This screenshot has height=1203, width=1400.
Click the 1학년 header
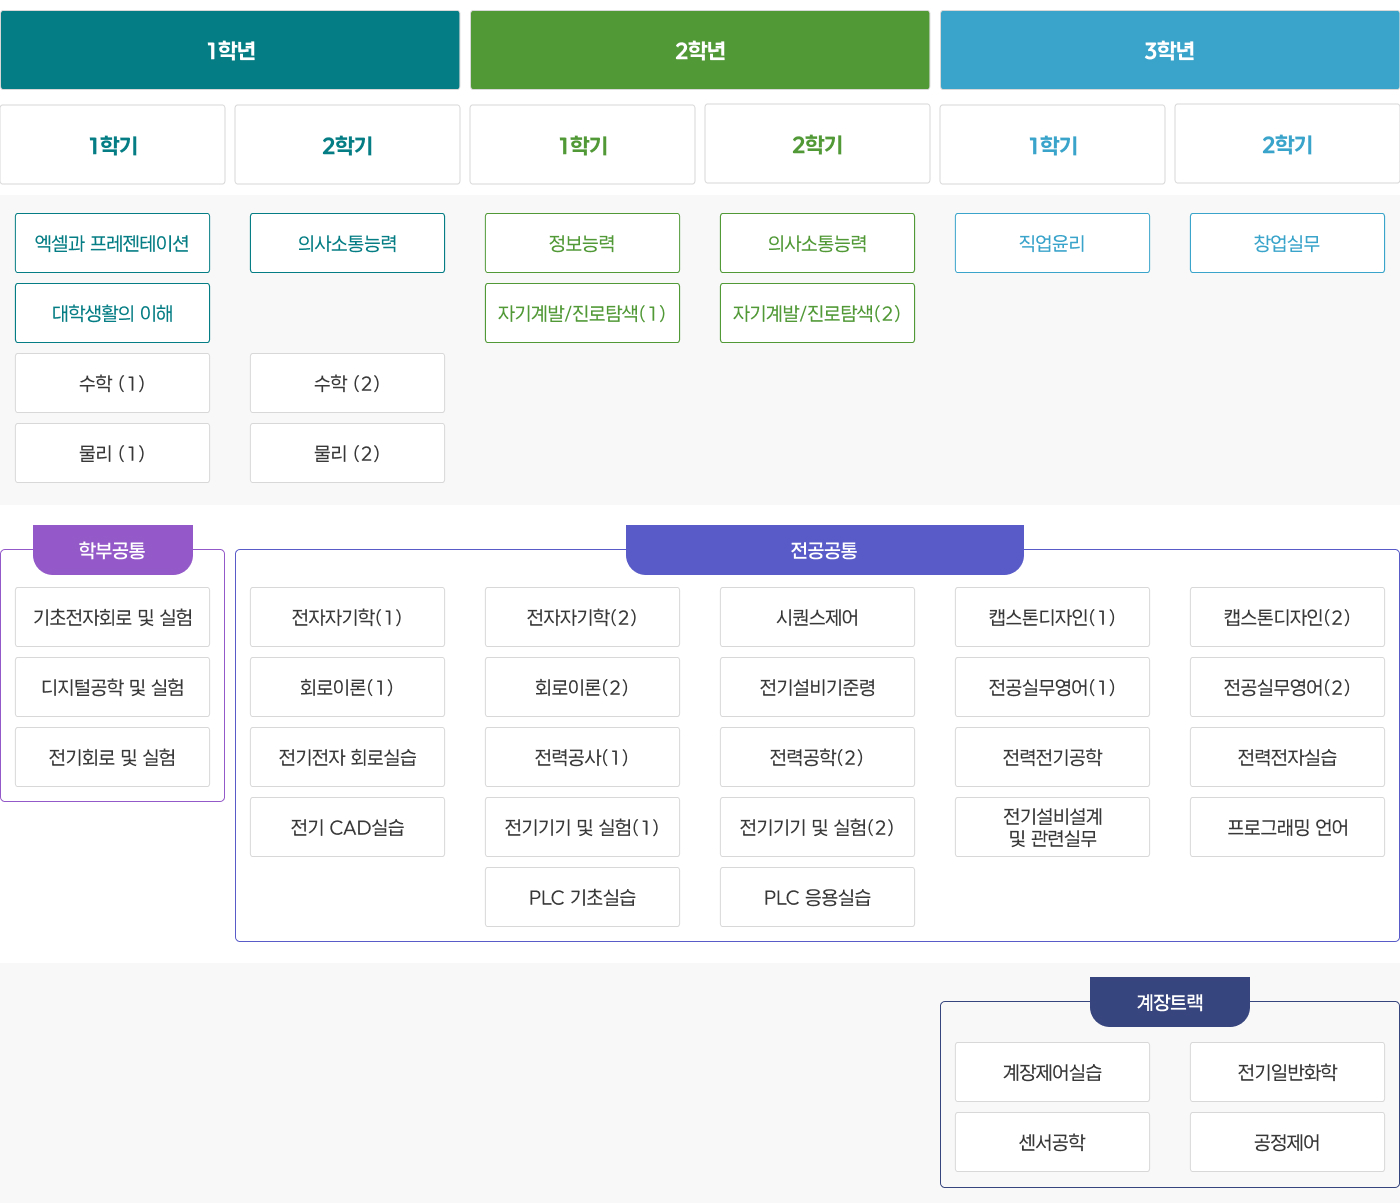click(230, 50)
